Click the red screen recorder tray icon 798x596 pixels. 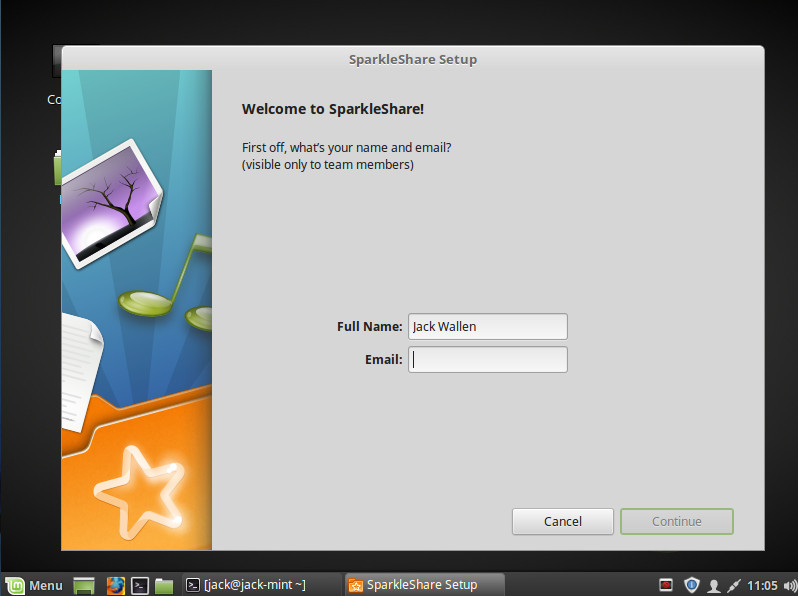tap(666, 585)
